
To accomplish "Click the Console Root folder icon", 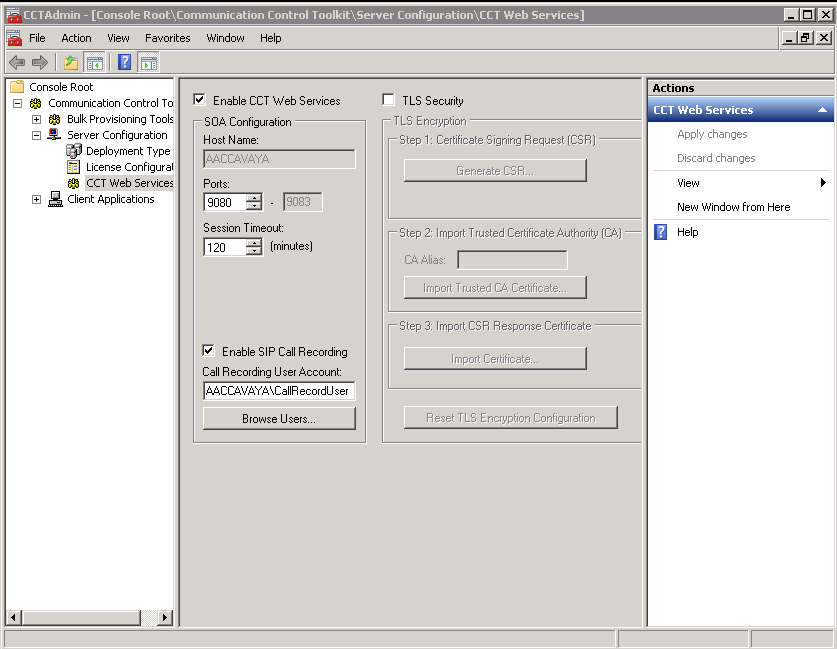I will point(17,86).
